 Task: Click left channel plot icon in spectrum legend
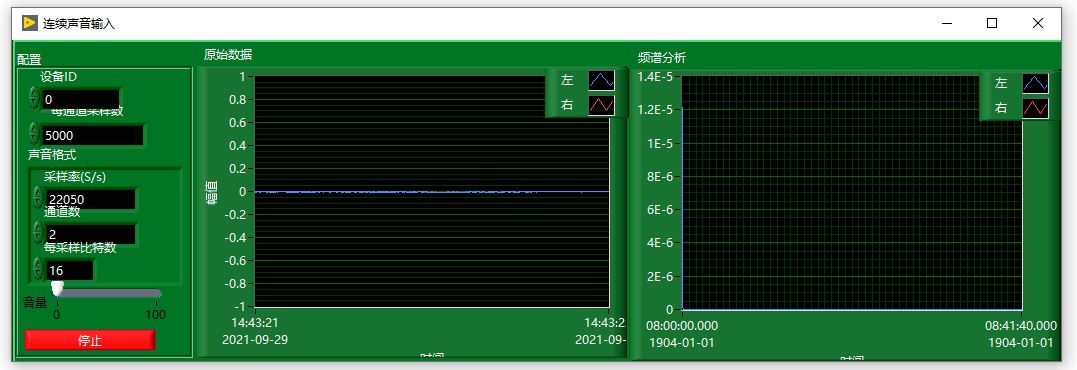tap(1035, 84)
